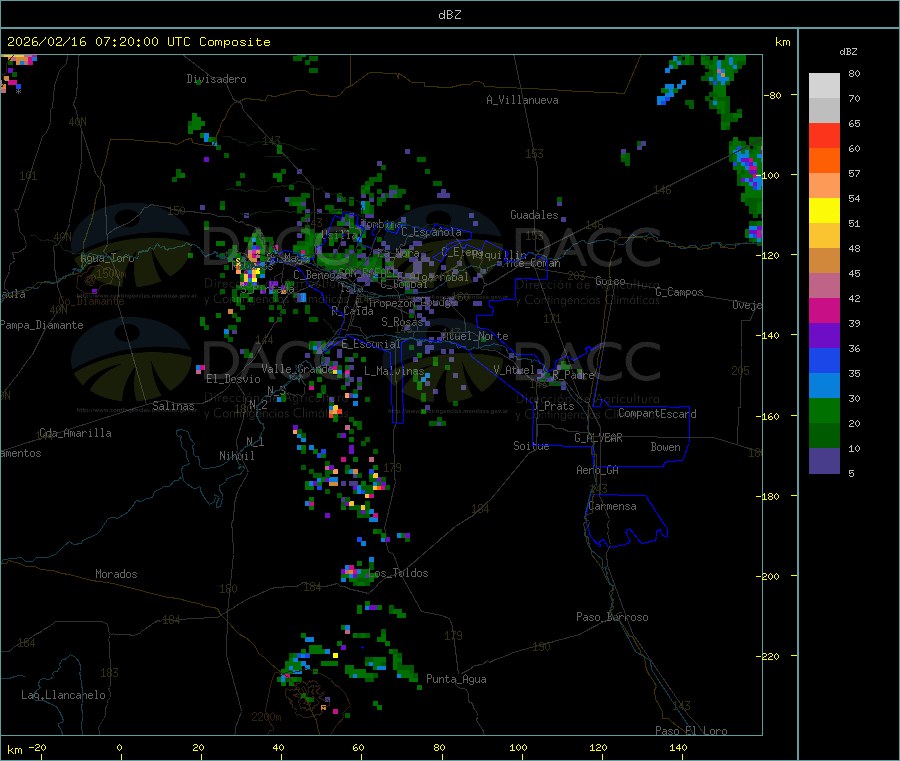Click the J_Prats map label
This screenshot has width=900, height=761.
coord(553,405)
